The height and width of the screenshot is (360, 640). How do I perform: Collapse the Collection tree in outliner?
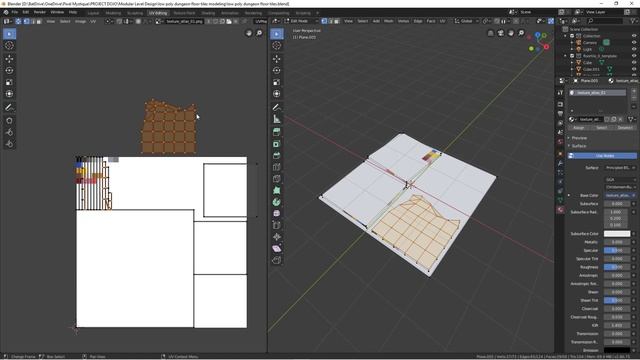click(x=566, y=36)
